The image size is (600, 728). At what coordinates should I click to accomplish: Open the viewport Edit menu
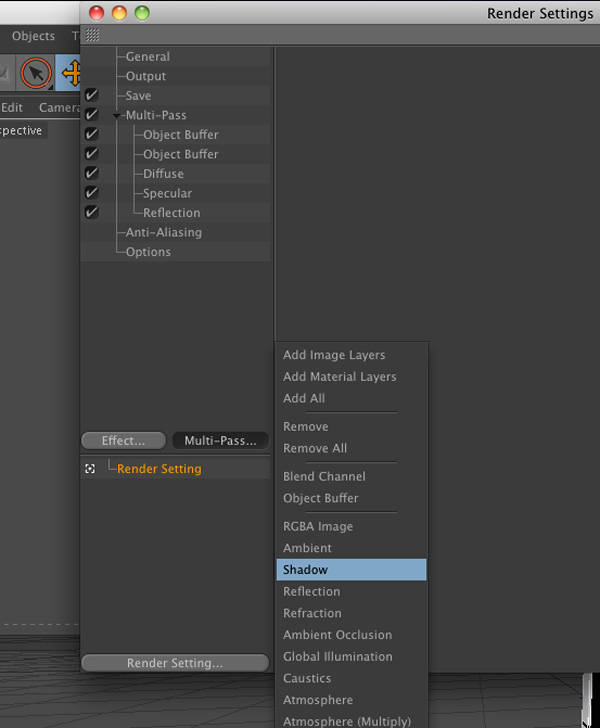tap(12, 108)
